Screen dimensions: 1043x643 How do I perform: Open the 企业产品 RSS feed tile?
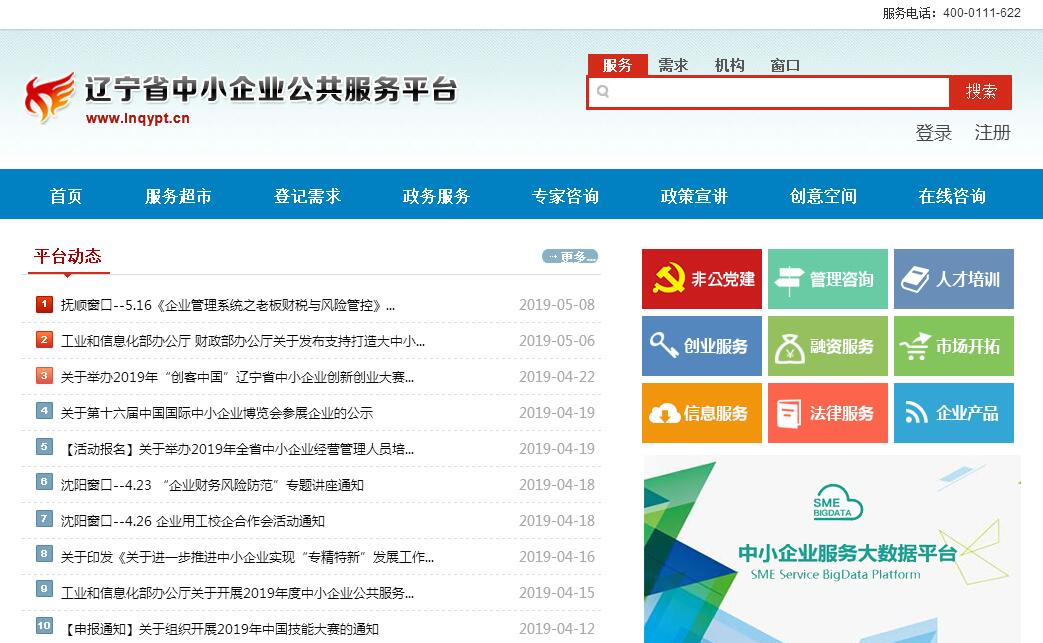coord(953,413)
